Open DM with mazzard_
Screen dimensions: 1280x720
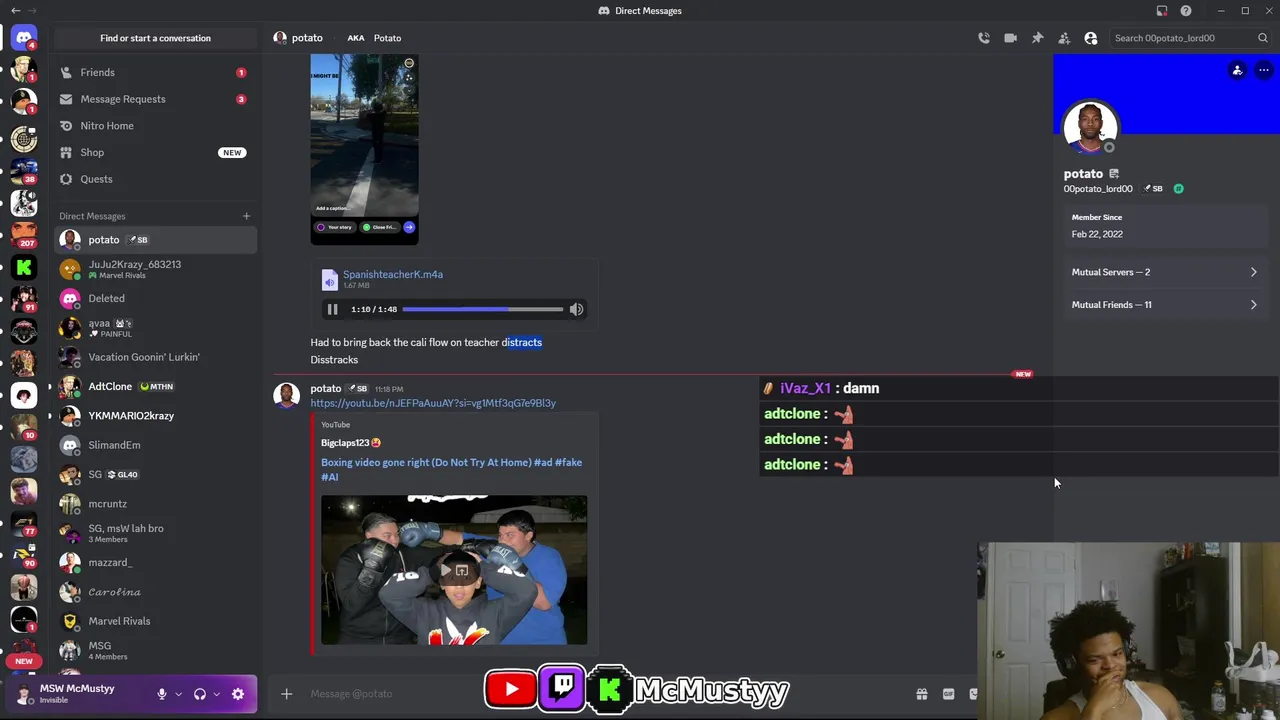tap(155, 562)
